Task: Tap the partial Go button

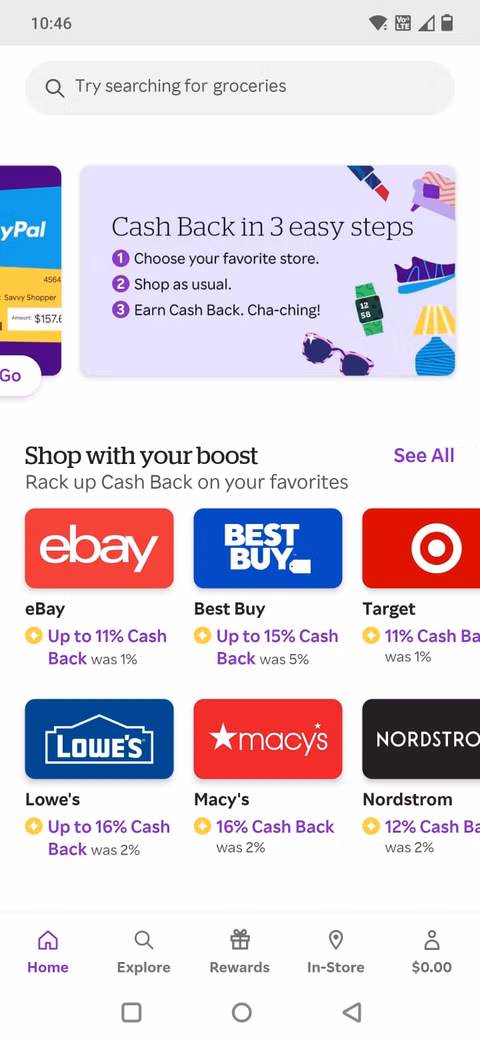Action: [x=19, y=375]
